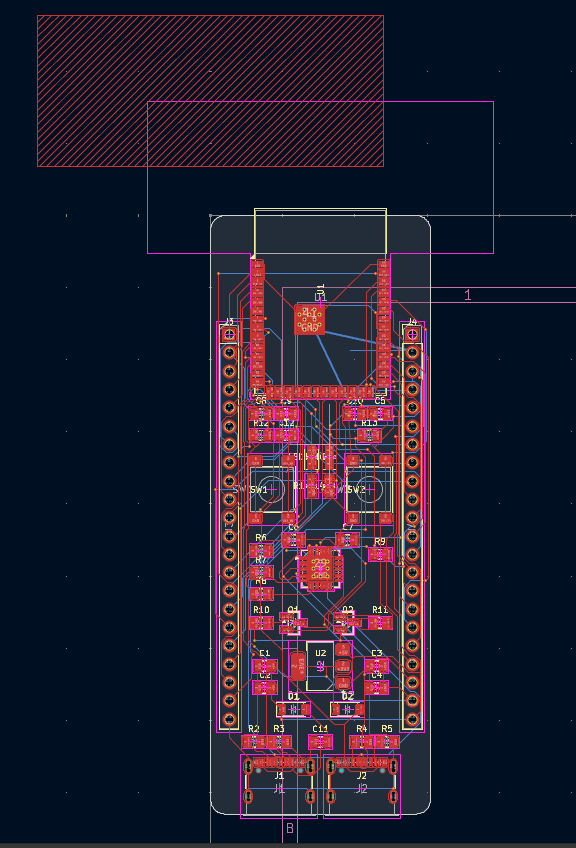Select the QFN chip with center pad 29
Viewport: 576px width, 848px height.
pos(320,568)
